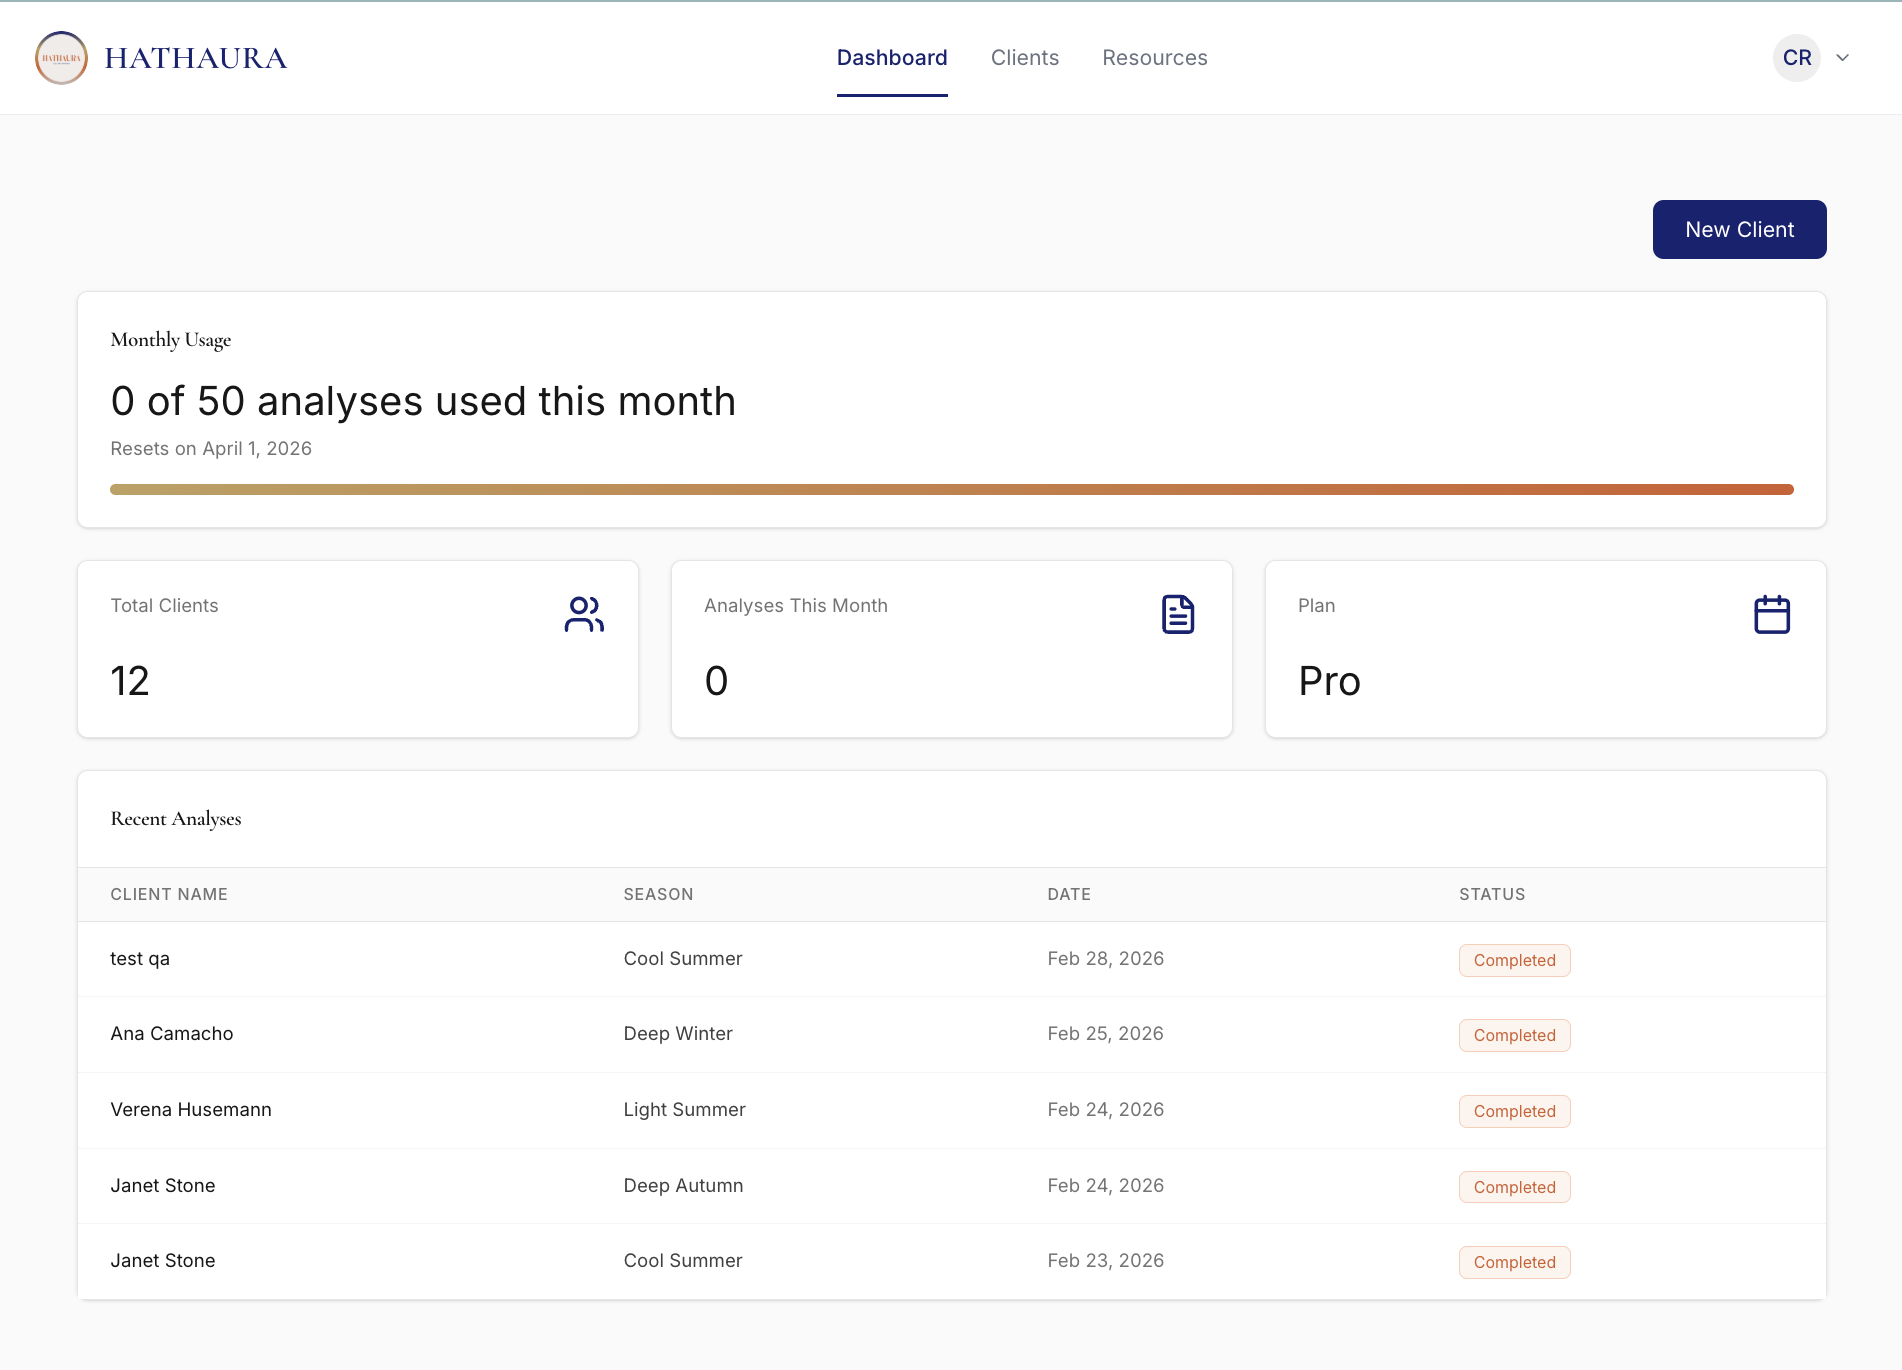Click the monthly usage progress bar
The width and height of the screenshot is (1902, 1370).
pos(951,490)
